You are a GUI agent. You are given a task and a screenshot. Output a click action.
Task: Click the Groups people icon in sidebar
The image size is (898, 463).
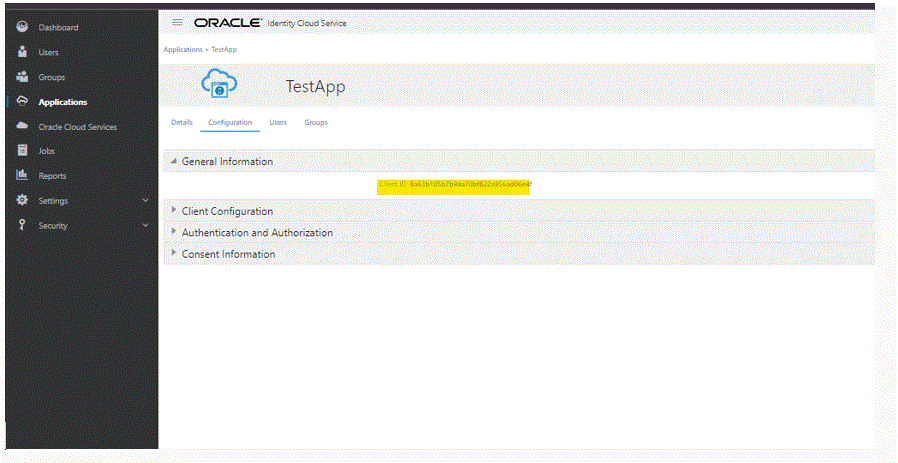coord(22,77)
